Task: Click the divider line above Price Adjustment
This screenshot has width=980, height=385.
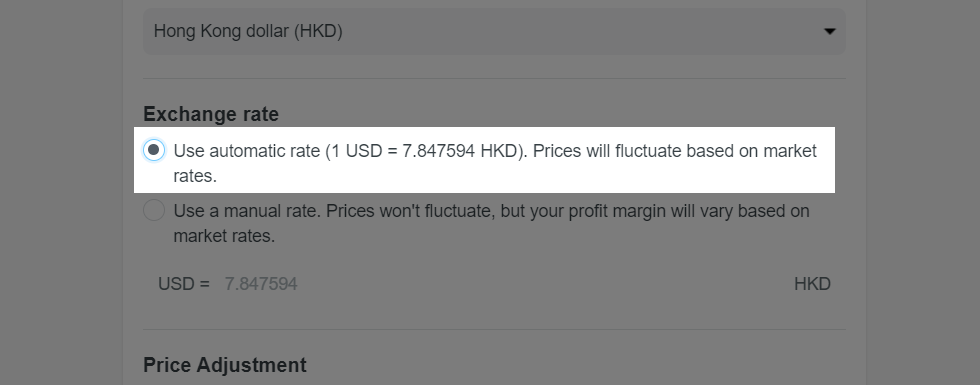Action: click(x=494, y=329)
